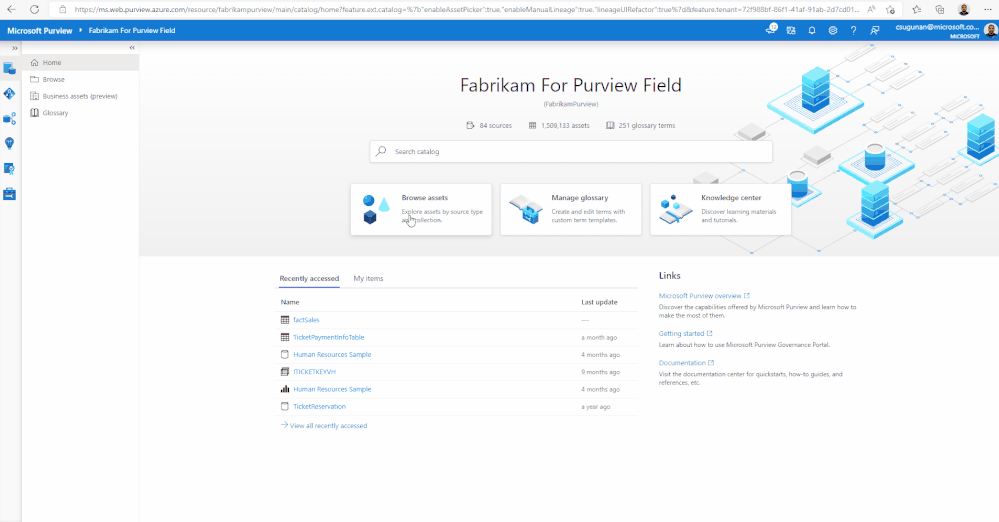Click the Search catalog input field

(571, 152)
